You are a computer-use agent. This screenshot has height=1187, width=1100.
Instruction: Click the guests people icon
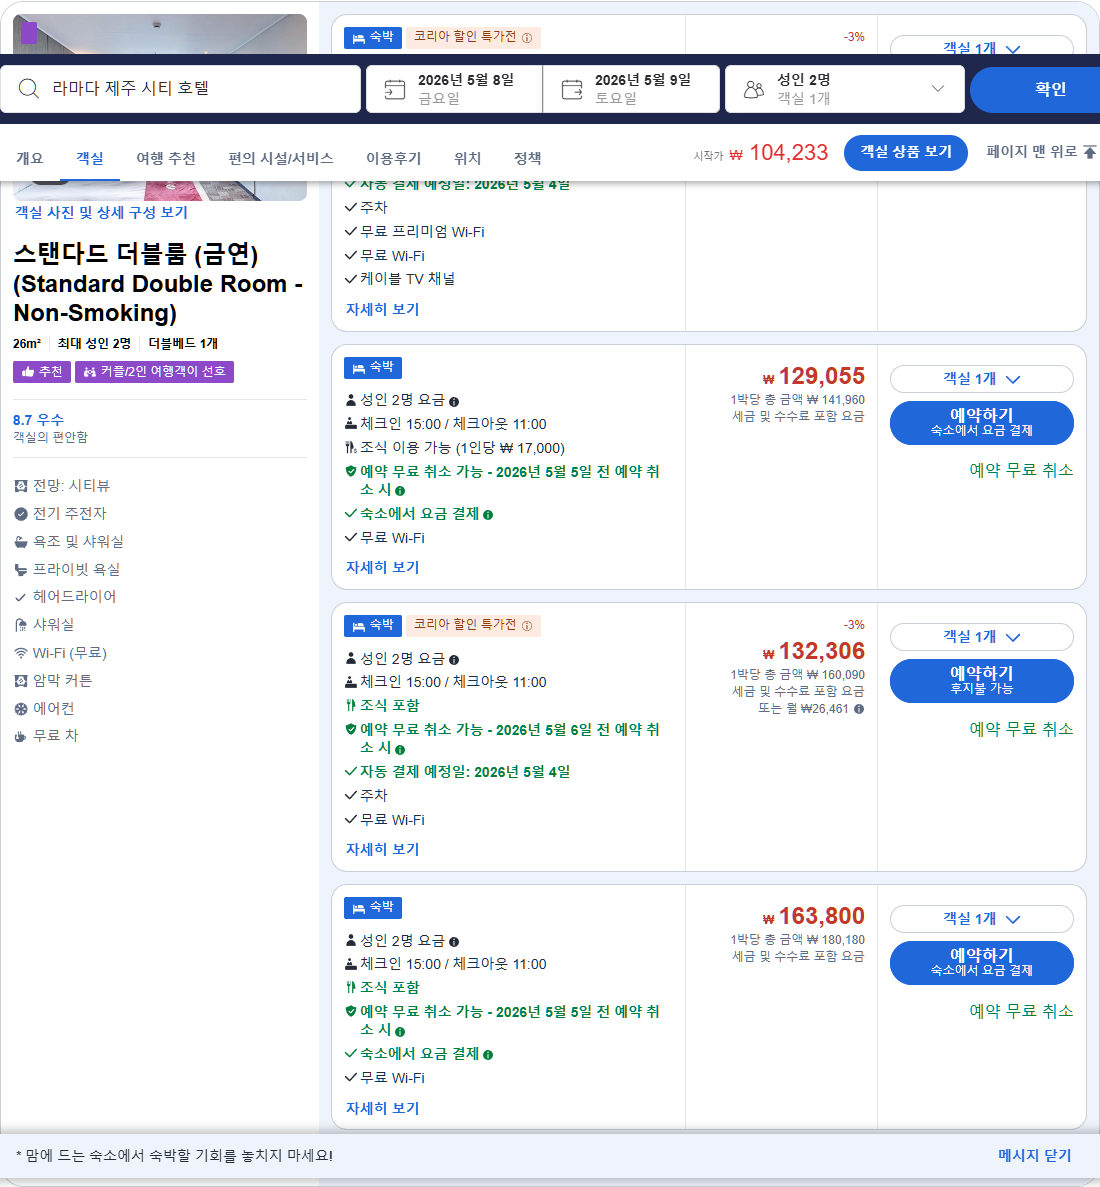tap(753, 90)
